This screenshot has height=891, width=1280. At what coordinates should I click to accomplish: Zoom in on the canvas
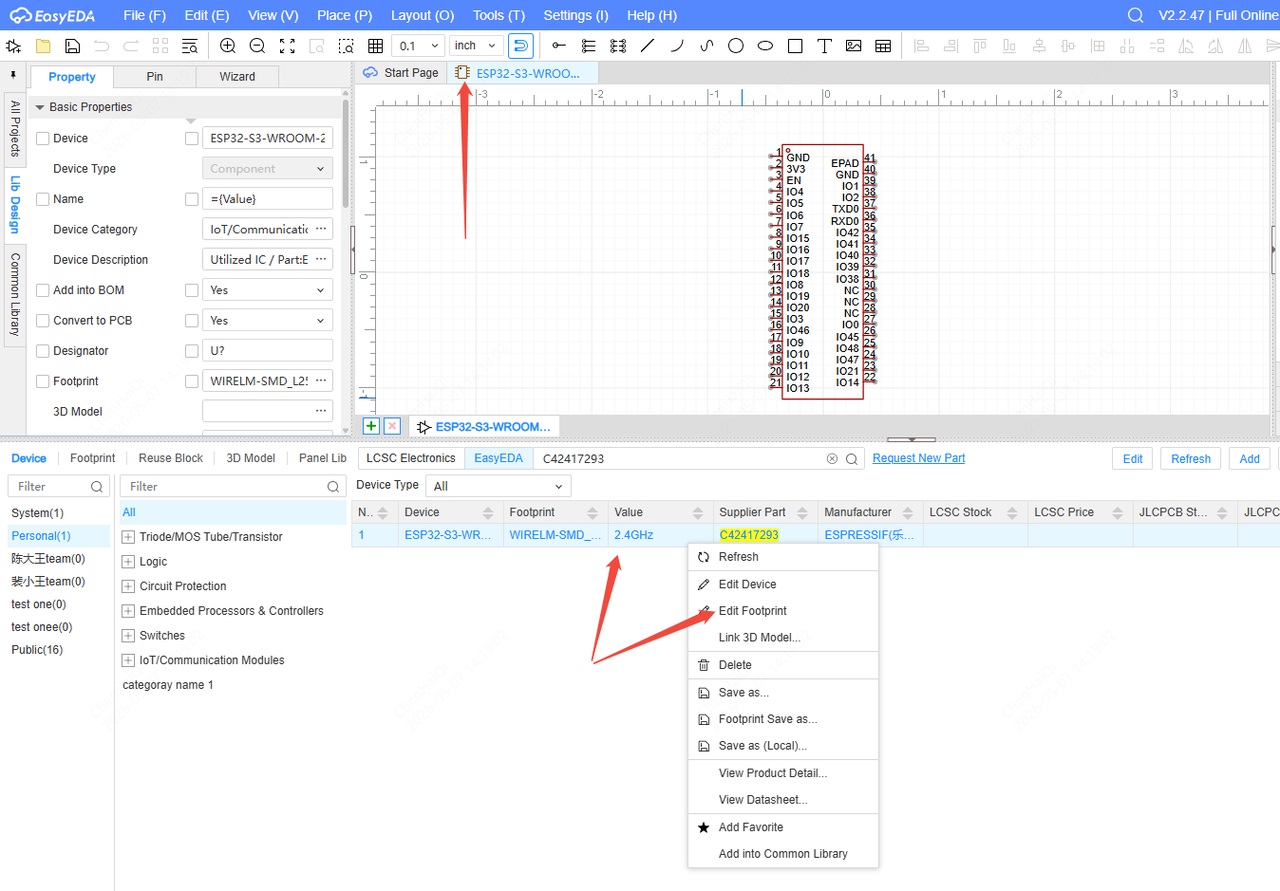point(228,46)
